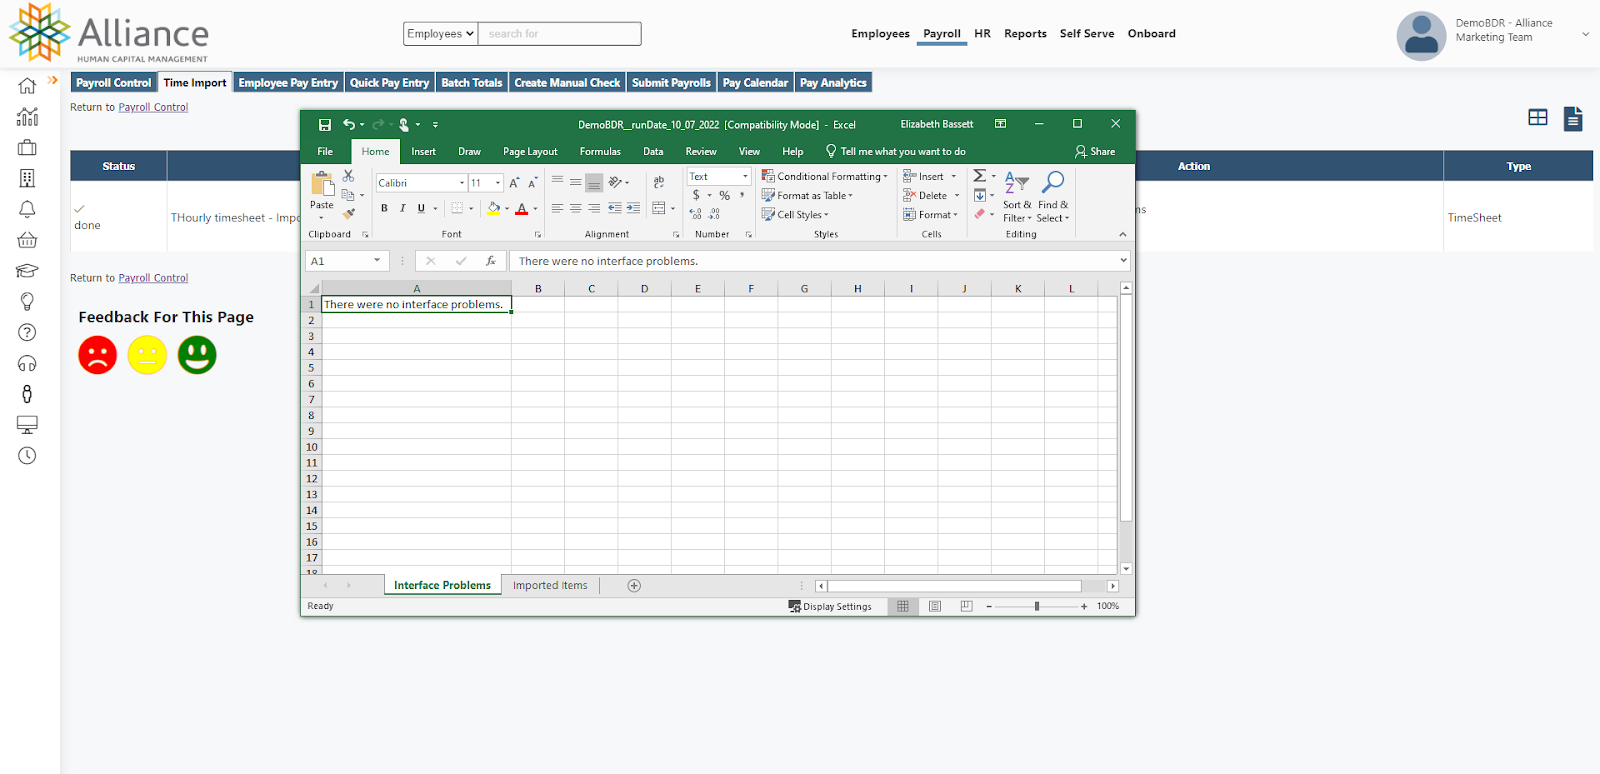
Task: Increase font size with the large A icon
Action: pyautogui.click(x=514, y=183)
